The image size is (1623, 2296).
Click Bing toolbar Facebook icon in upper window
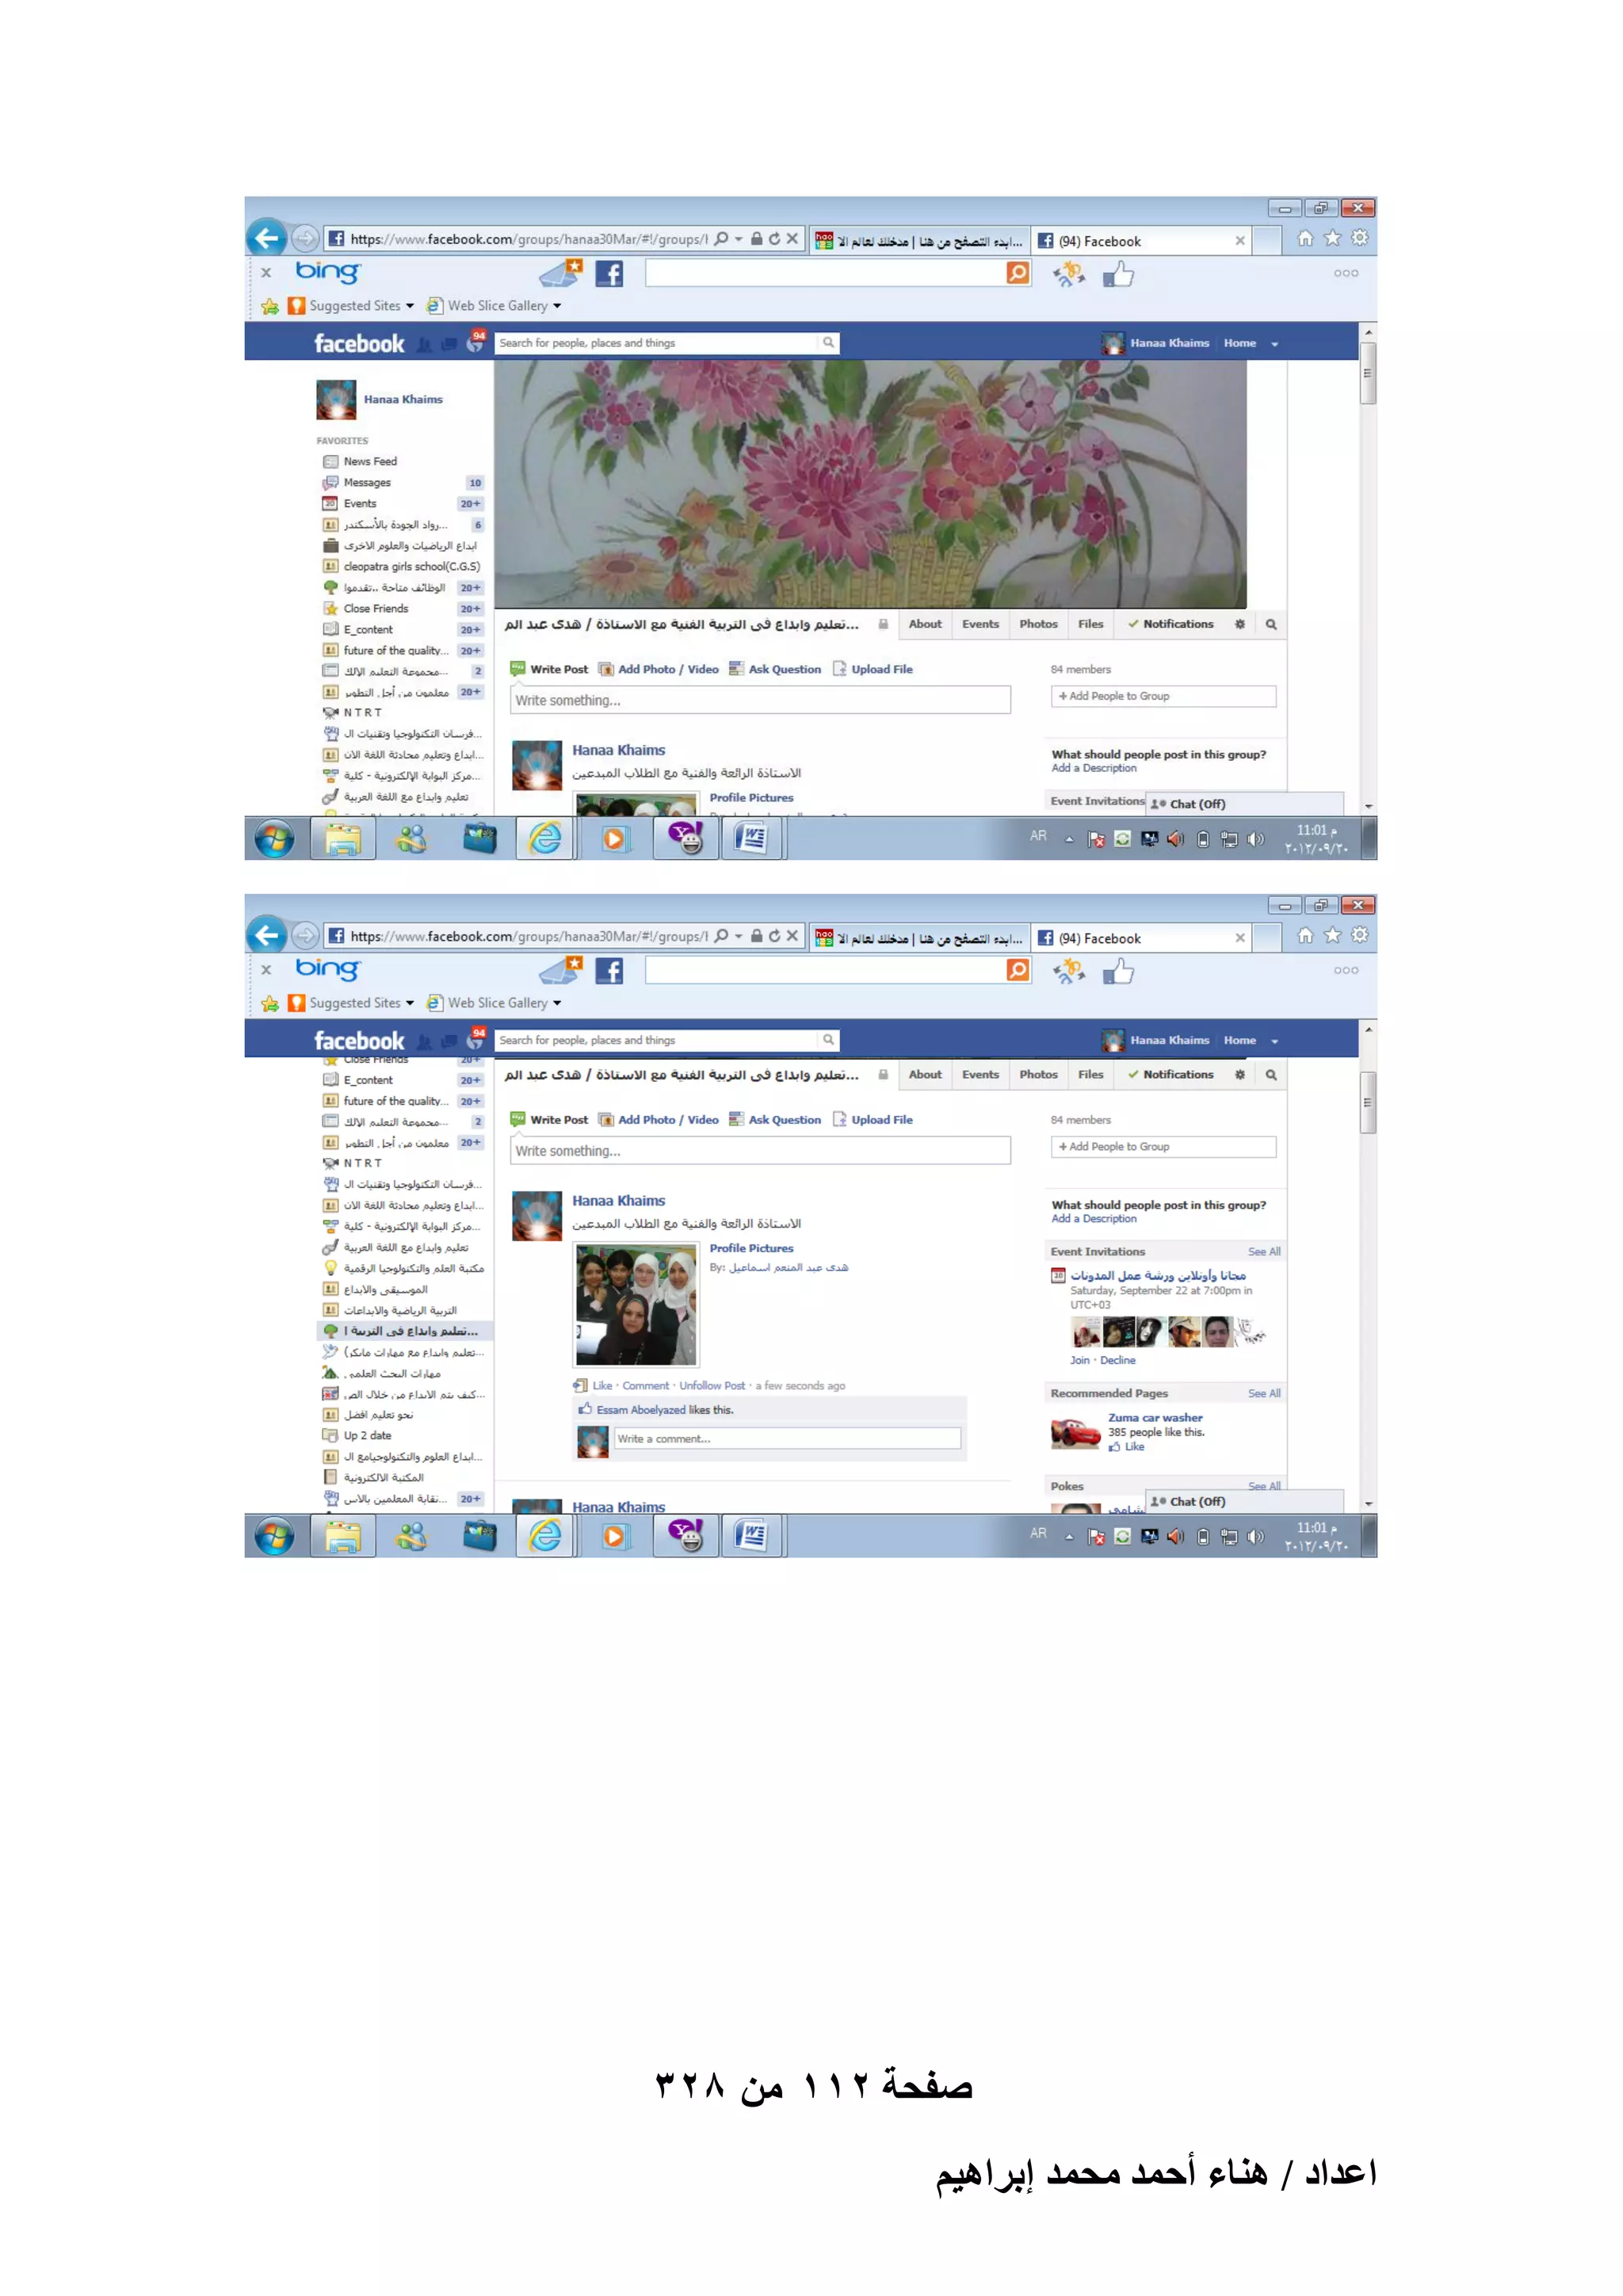pyautogui.click(x=609, y=273)
